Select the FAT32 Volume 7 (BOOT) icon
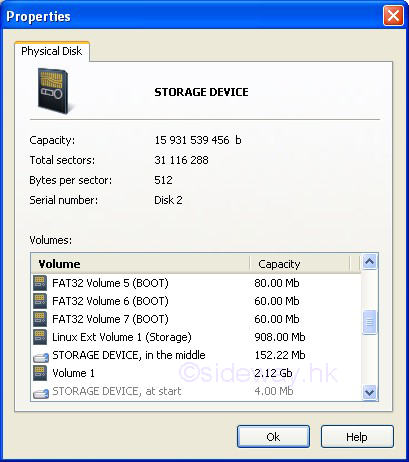Viewport: 409px width, 462px height. tap(40, 319)
